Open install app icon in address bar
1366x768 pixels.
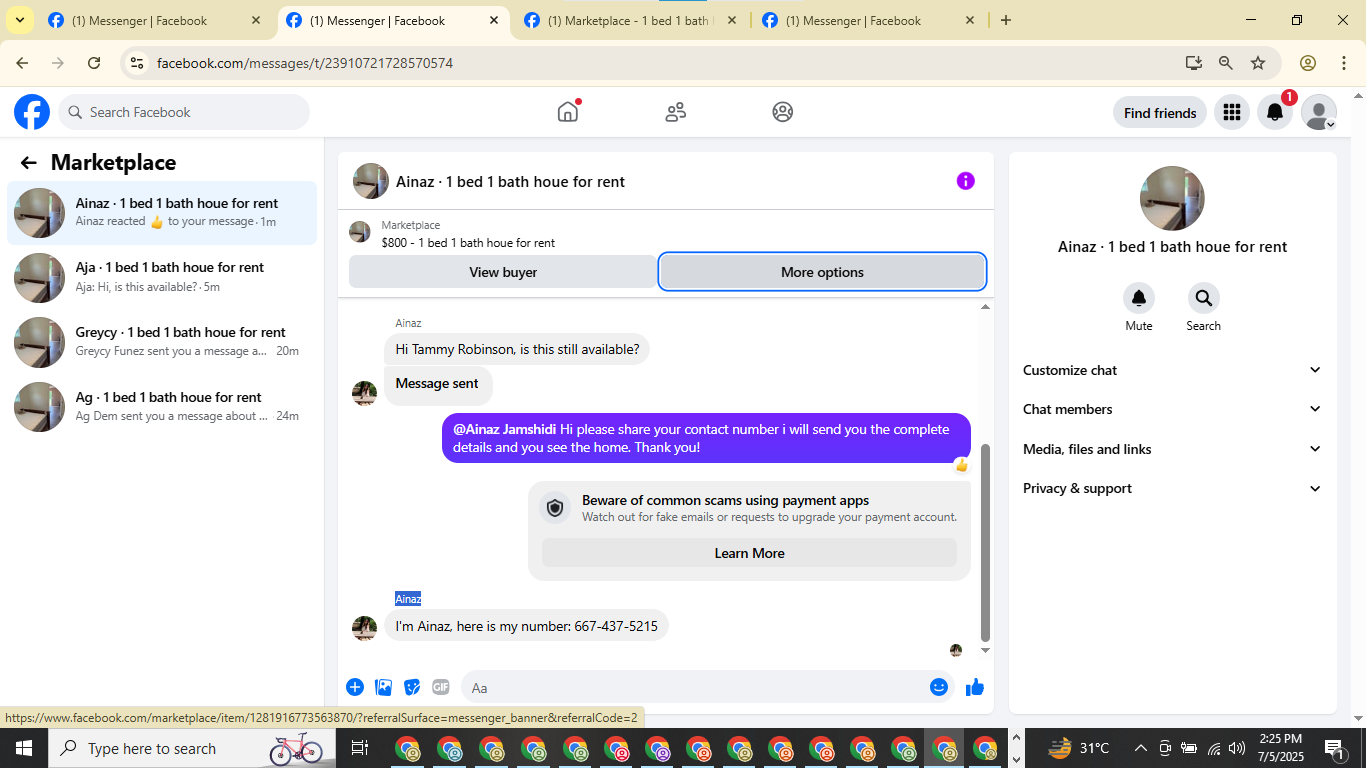pos(1194,63)
